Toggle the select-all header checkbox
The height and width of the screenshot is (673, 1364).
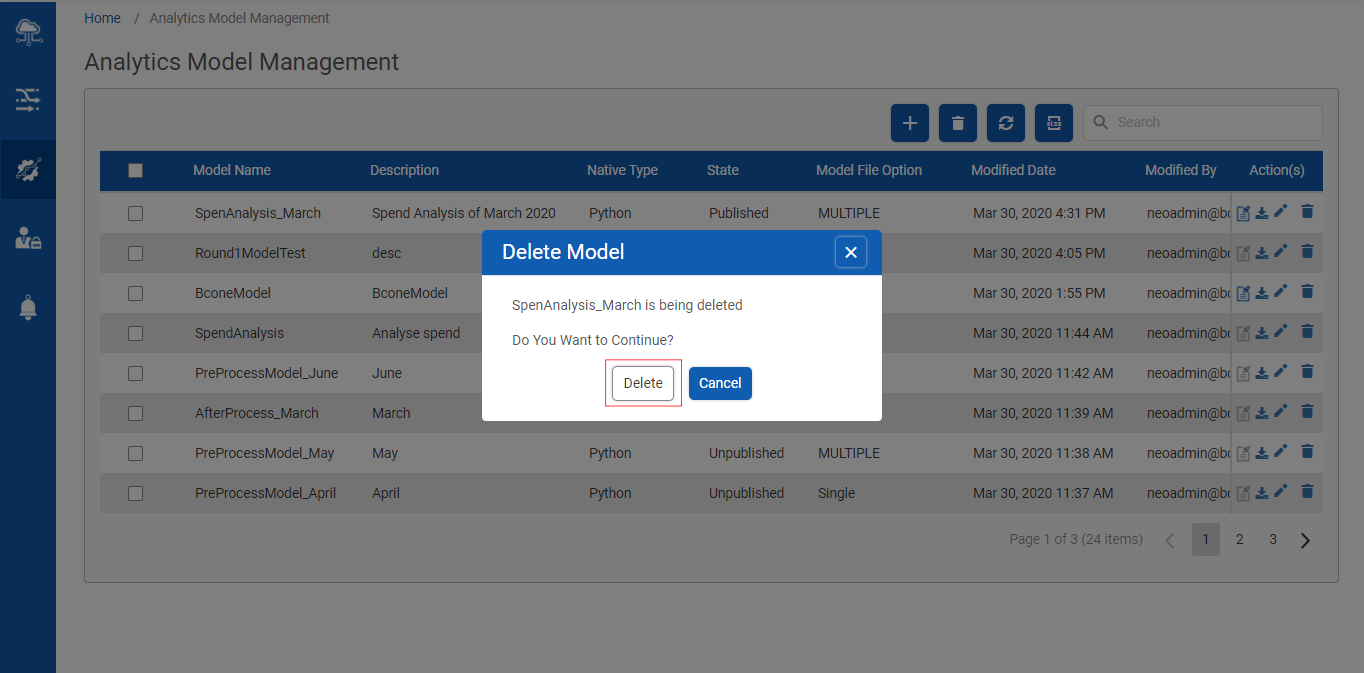(136, 171)
